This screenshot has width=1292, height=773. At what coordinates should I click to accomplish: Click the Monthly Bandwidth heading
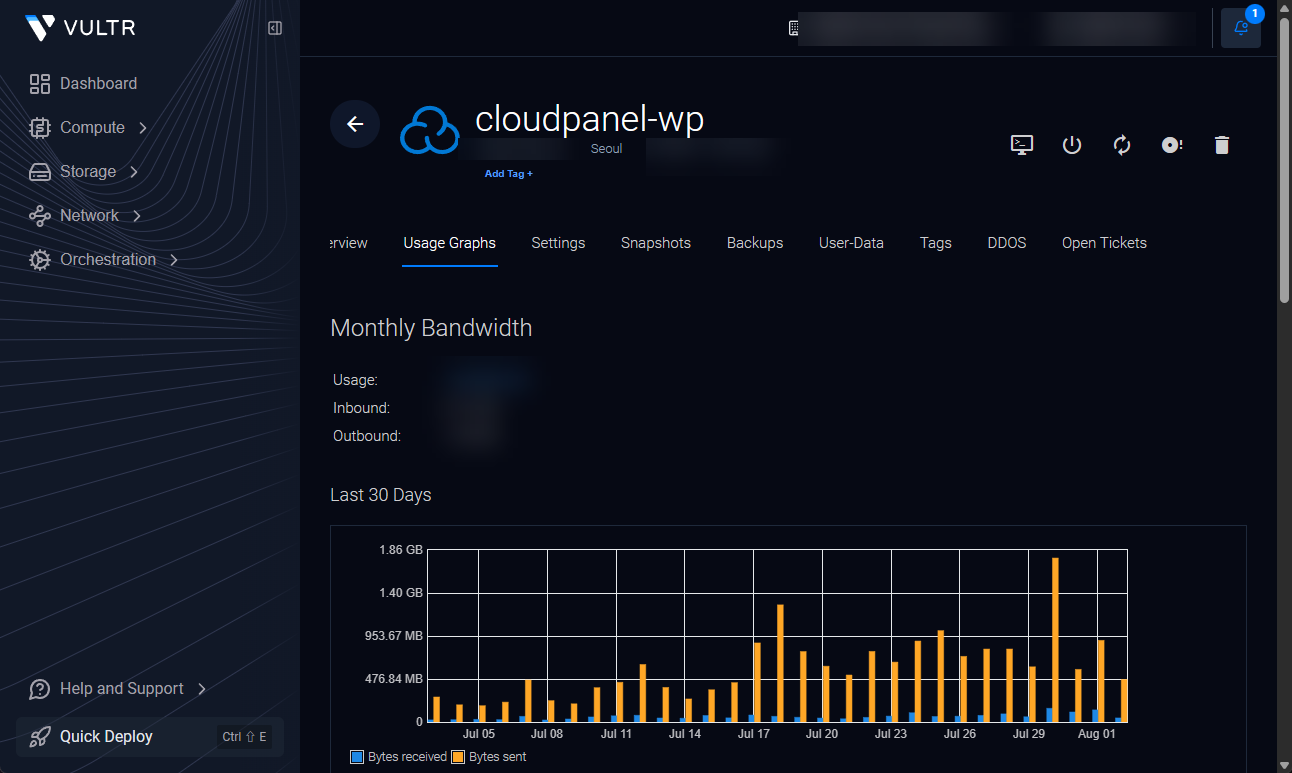pos(431,328)
